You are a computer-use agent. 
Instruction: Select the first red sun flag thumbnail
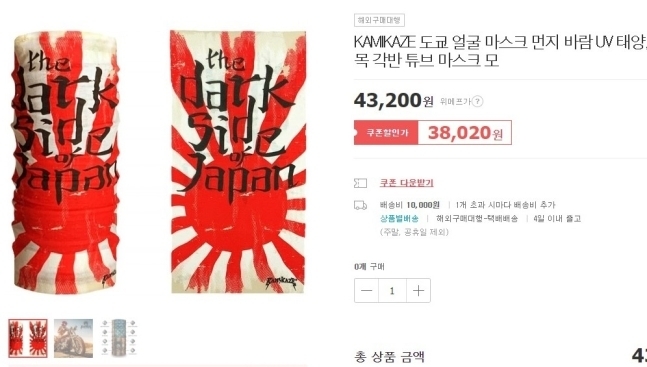click(x=28, y=338)
